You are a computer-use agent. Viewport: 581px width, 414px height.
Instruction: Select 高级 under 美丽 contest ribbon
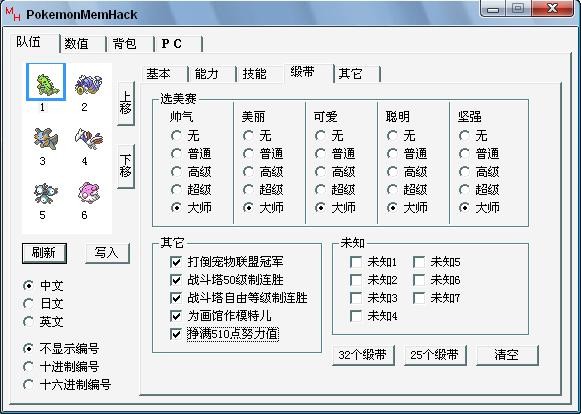click(263, 172)
